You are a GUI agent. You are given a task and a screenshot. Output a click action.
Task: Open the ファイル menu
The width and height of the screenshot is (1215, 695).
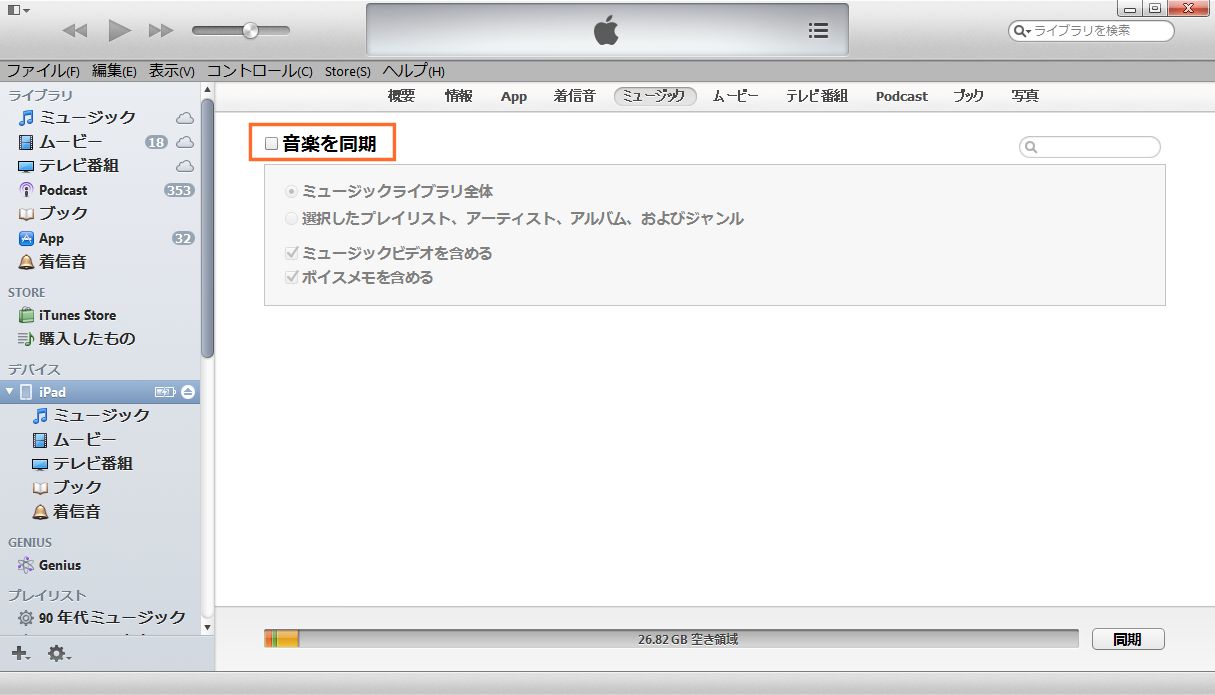point(43,71)
